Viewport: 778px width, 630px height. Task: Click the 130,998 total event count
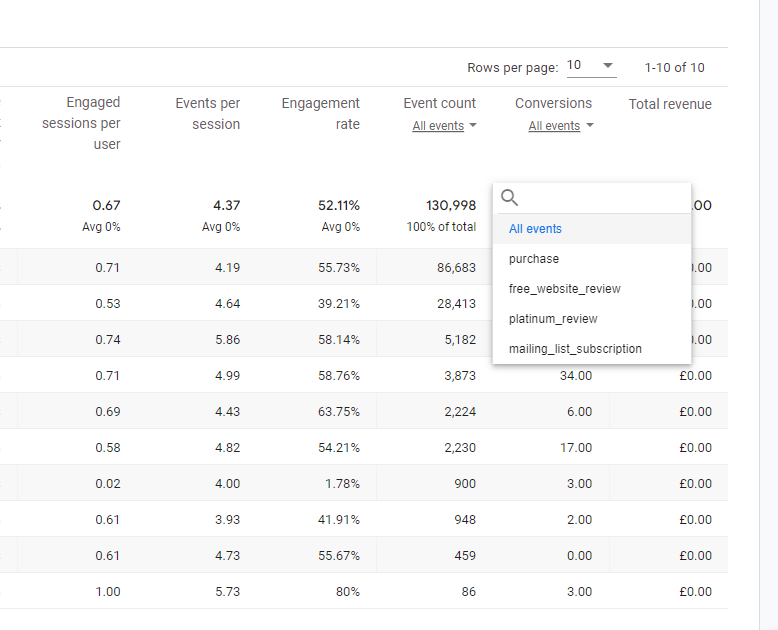click(x=452, y=205)
